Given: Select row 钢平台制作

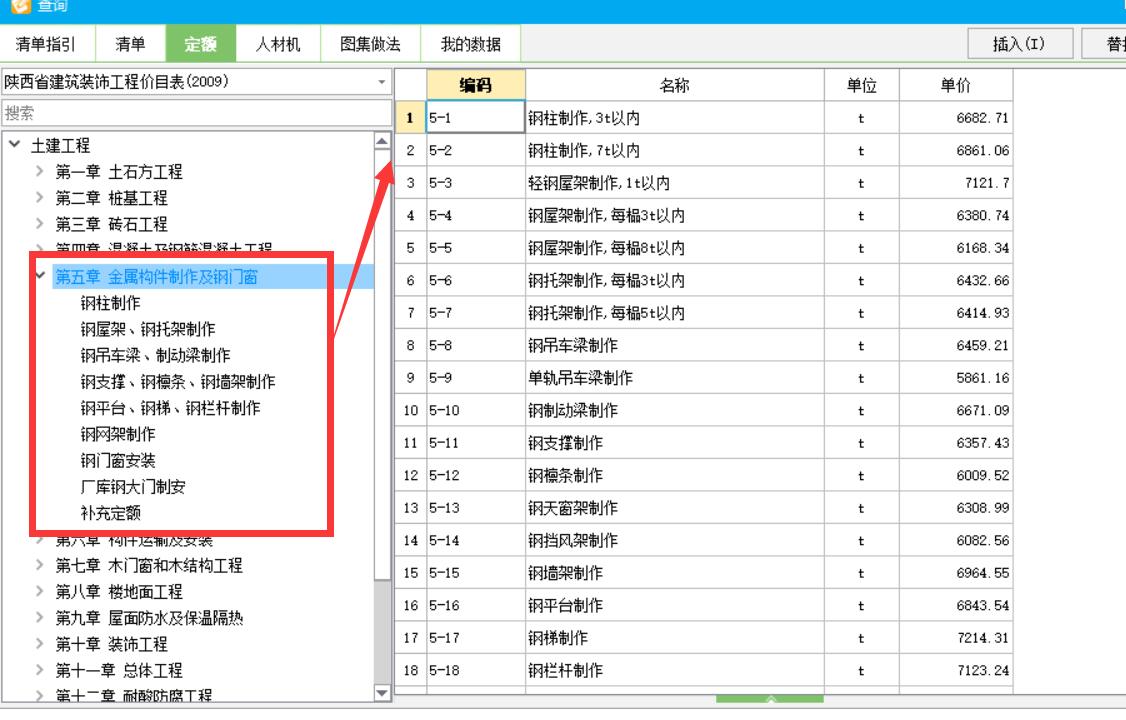Looking at the screenshot, I should click(704, 605).
